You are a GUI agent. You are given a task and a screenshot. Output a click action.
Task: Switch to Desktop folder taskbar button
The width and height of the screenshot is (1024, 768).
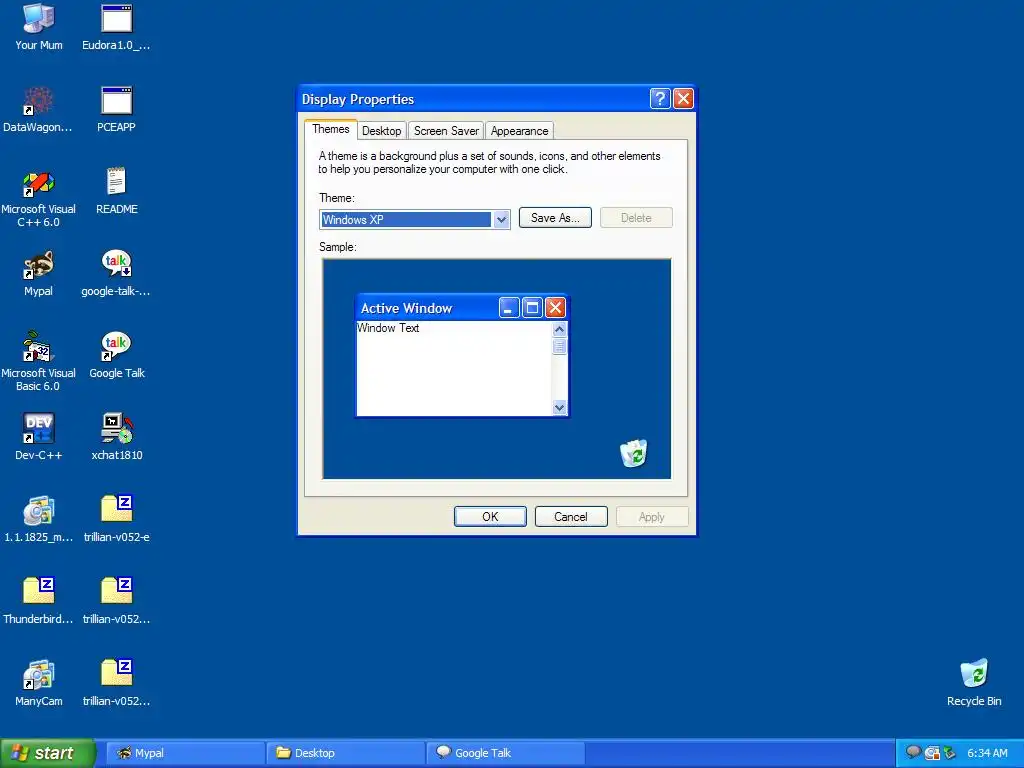(x=346, y=753)
